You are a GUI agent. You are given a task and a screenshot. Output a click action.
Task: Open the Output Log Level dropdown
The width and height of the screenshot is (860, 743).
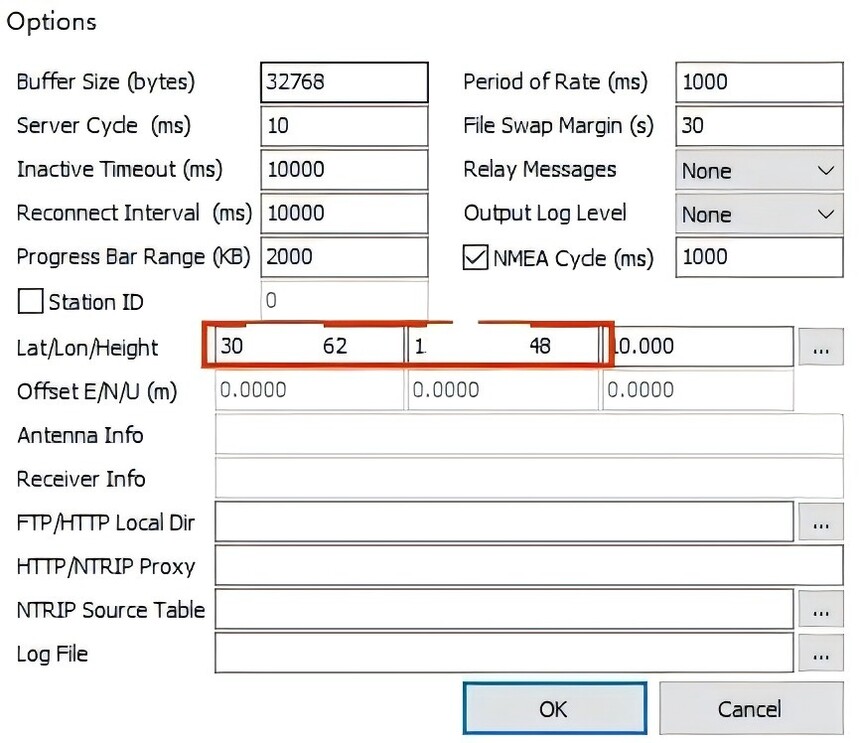tap(759, 214)
